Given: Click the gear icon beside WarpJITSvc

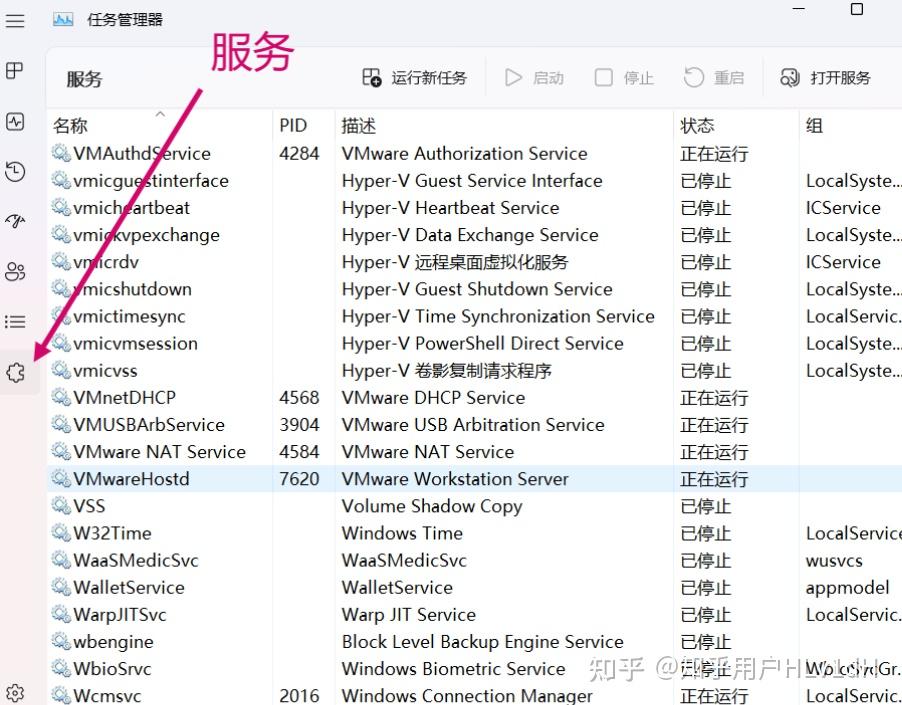Looking at the screenshot, I should tap(61, 613).
